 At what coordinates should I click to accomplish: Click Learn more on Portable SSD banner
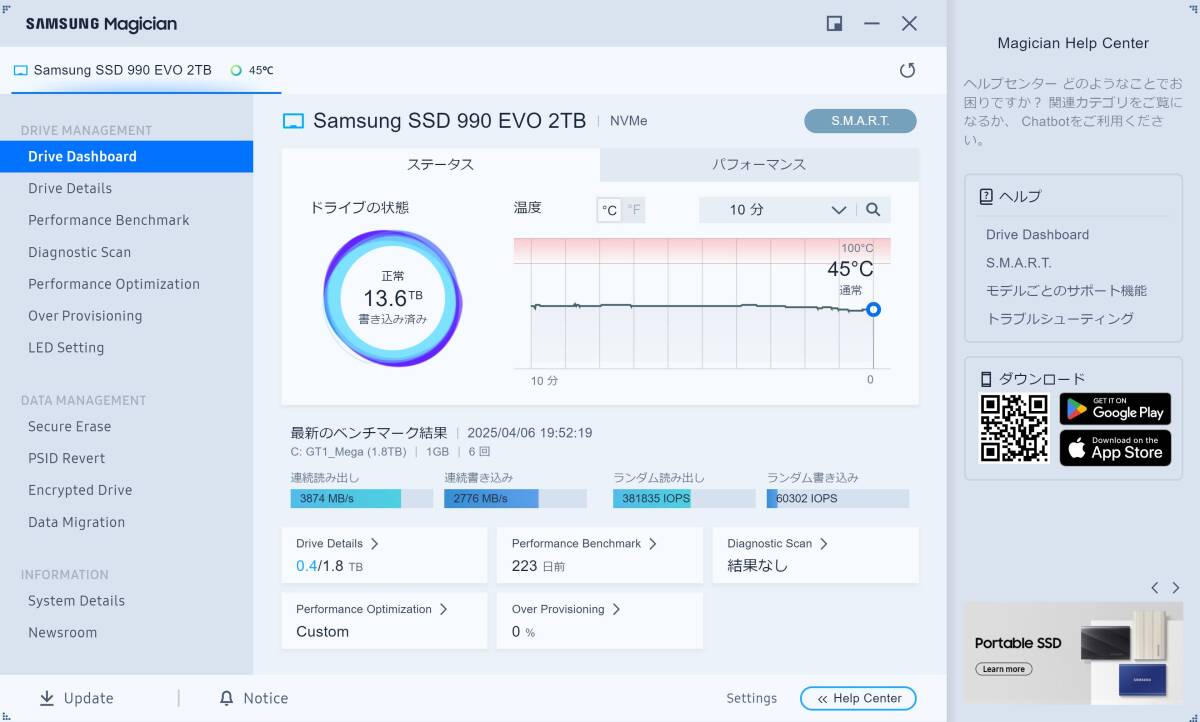[1004, 669]
